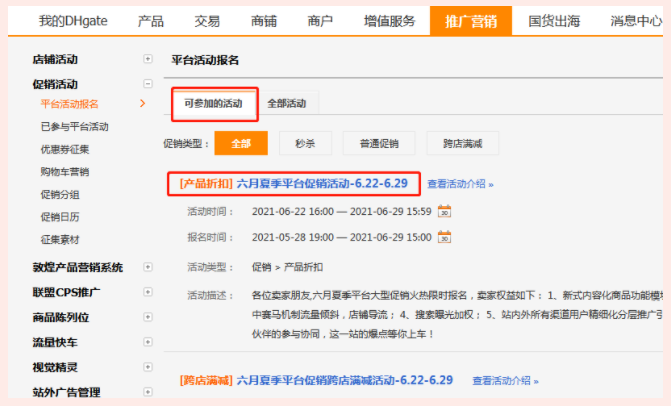This screenshot has height=406, width=671.
Task: Click orange arrow next to 平台活动报名
Action: tap(143, 103)
